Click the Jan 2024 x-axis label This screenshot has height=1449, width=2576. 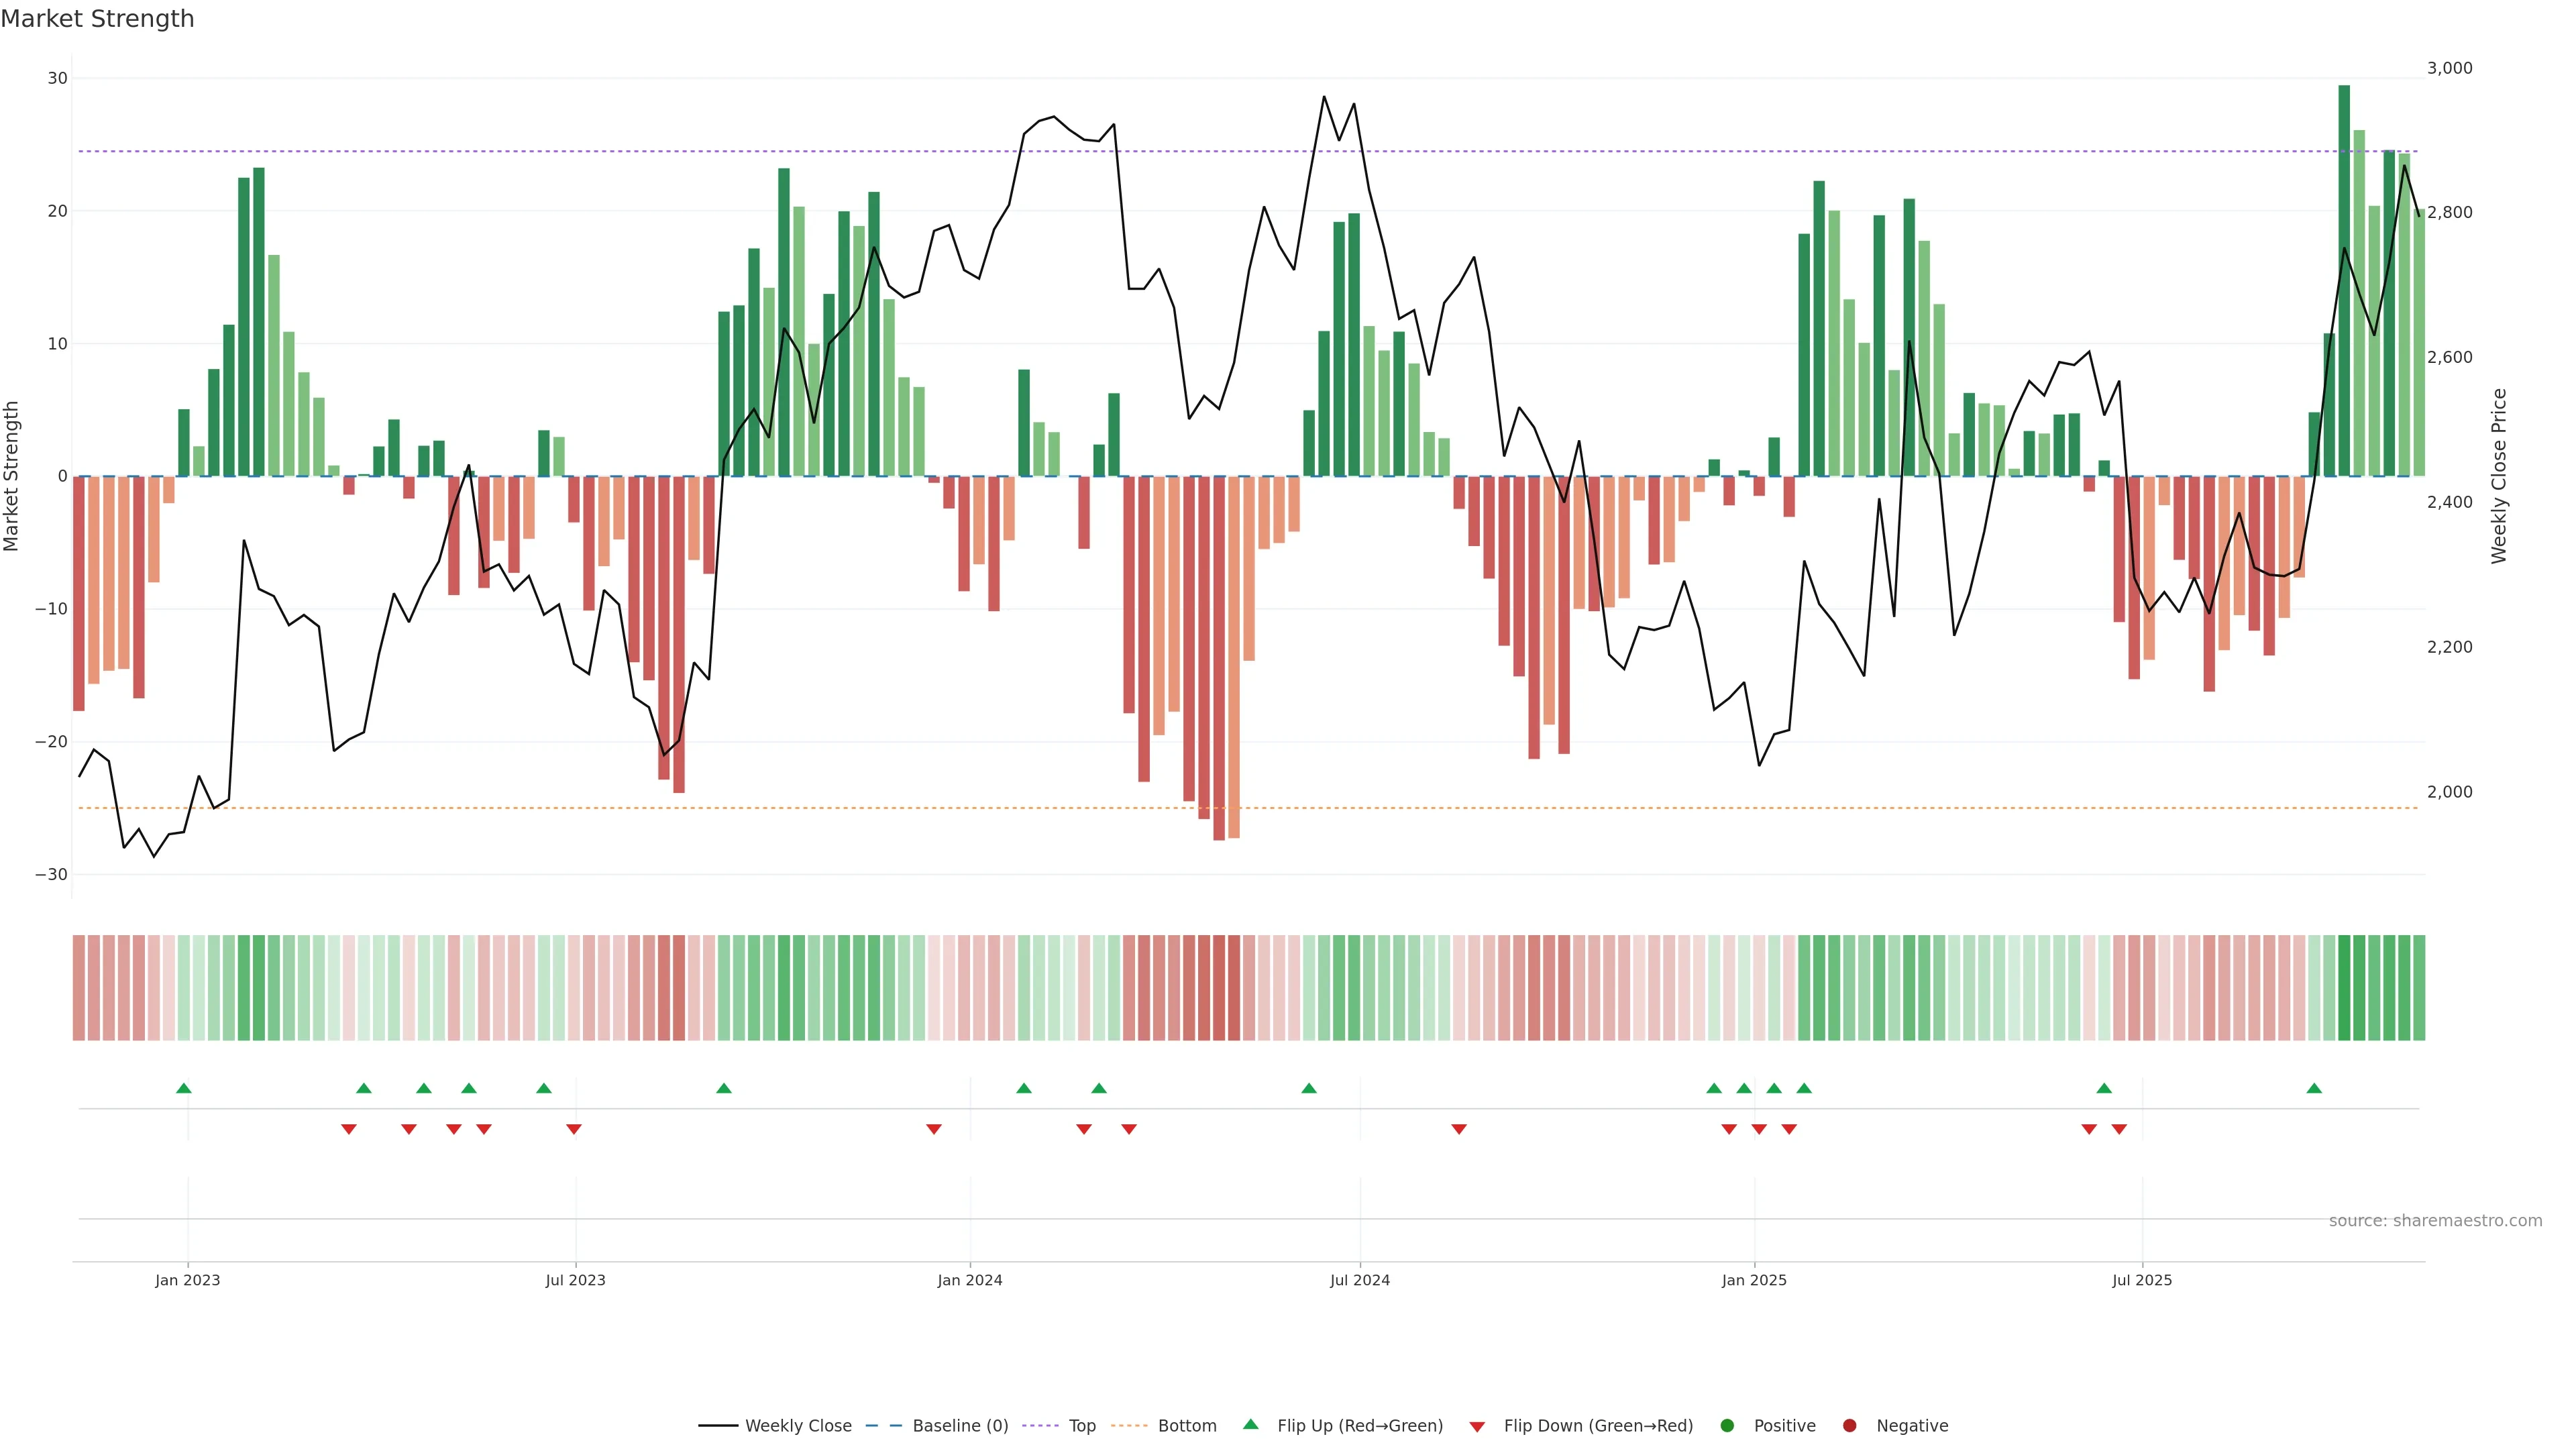tap(969, 1280)
